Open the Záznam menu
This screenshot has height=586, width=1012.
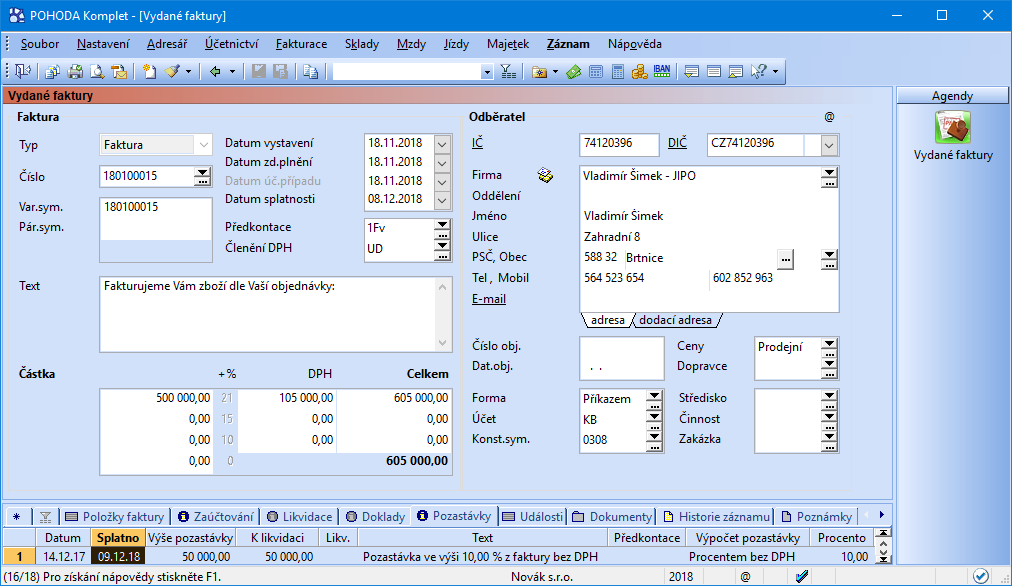pos(568,44)
